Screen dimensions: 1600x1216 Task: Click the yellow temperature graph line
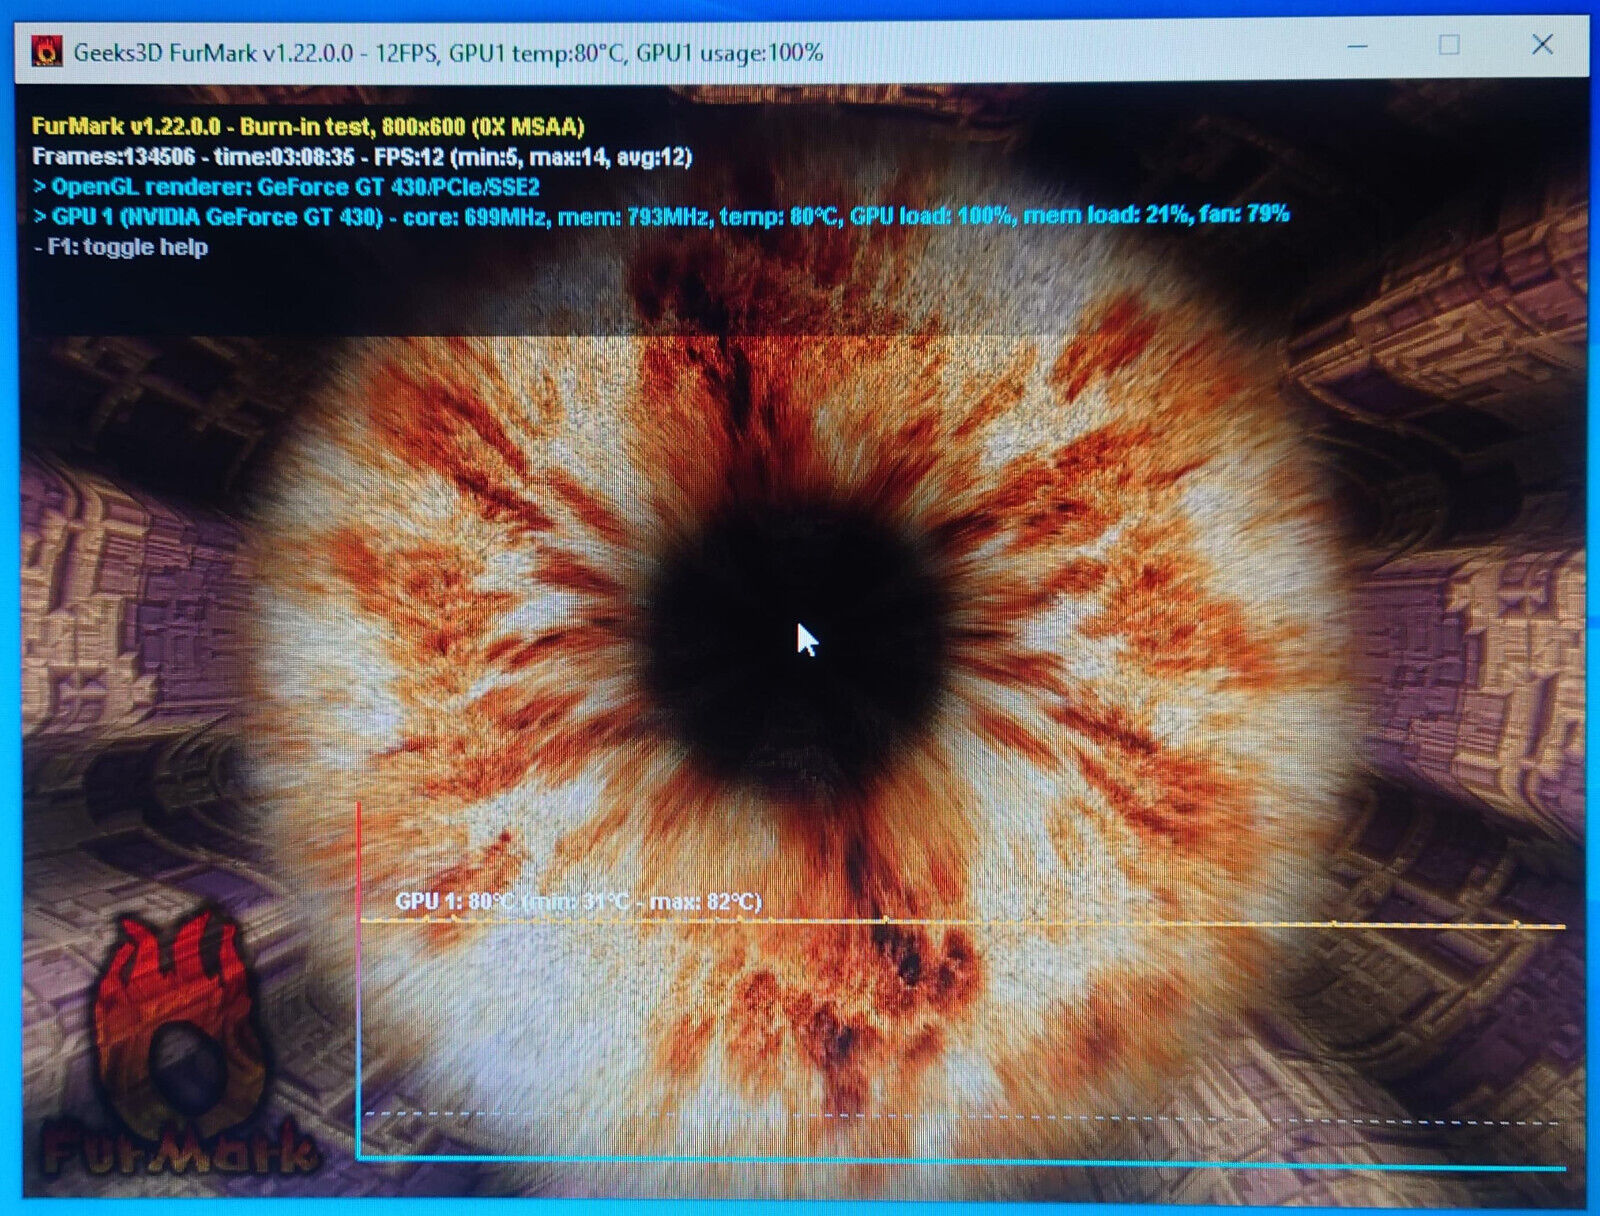962,922
